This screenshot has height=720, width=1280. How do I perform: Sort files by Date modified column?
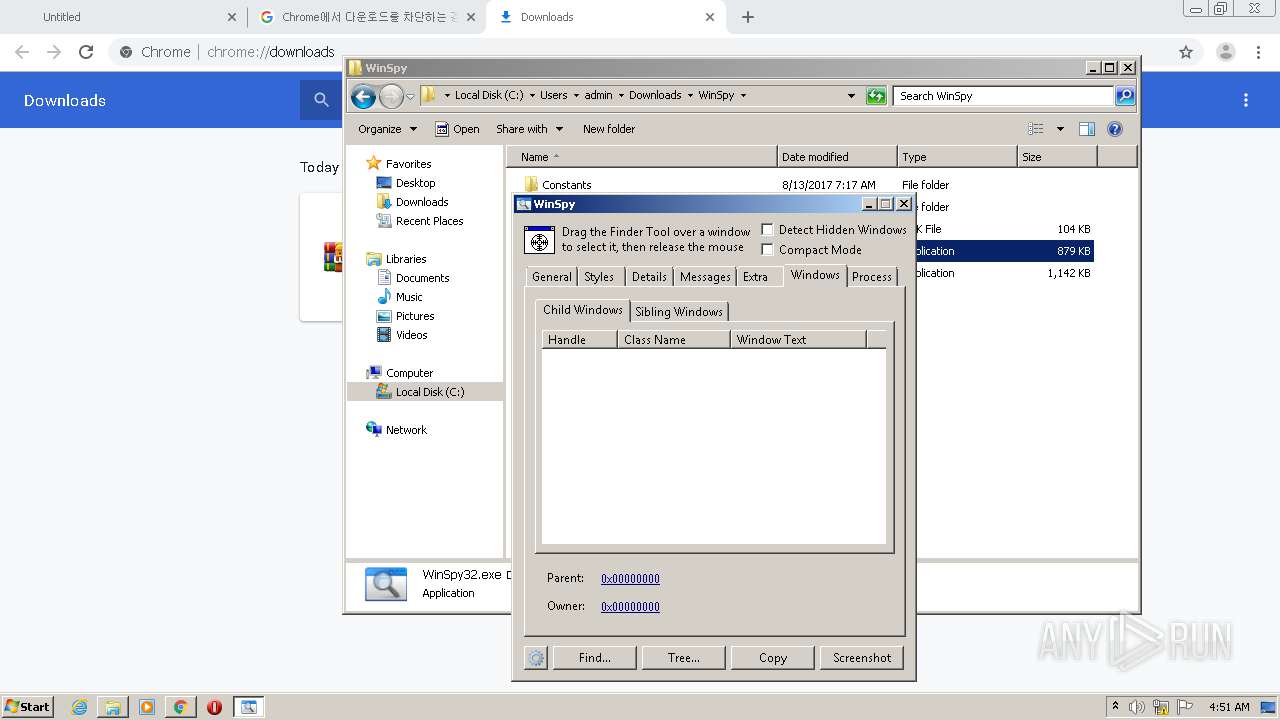837,157
